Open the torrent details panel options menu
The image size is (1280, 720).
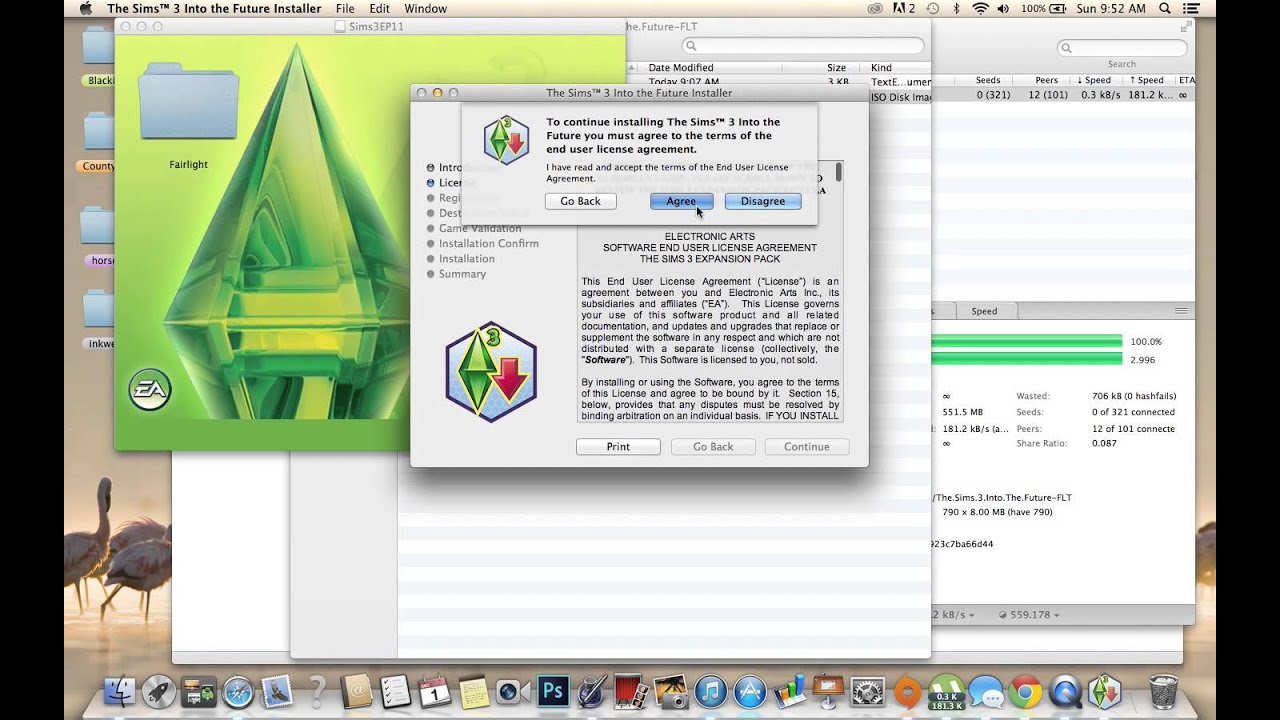click(x=1180, y=311)
